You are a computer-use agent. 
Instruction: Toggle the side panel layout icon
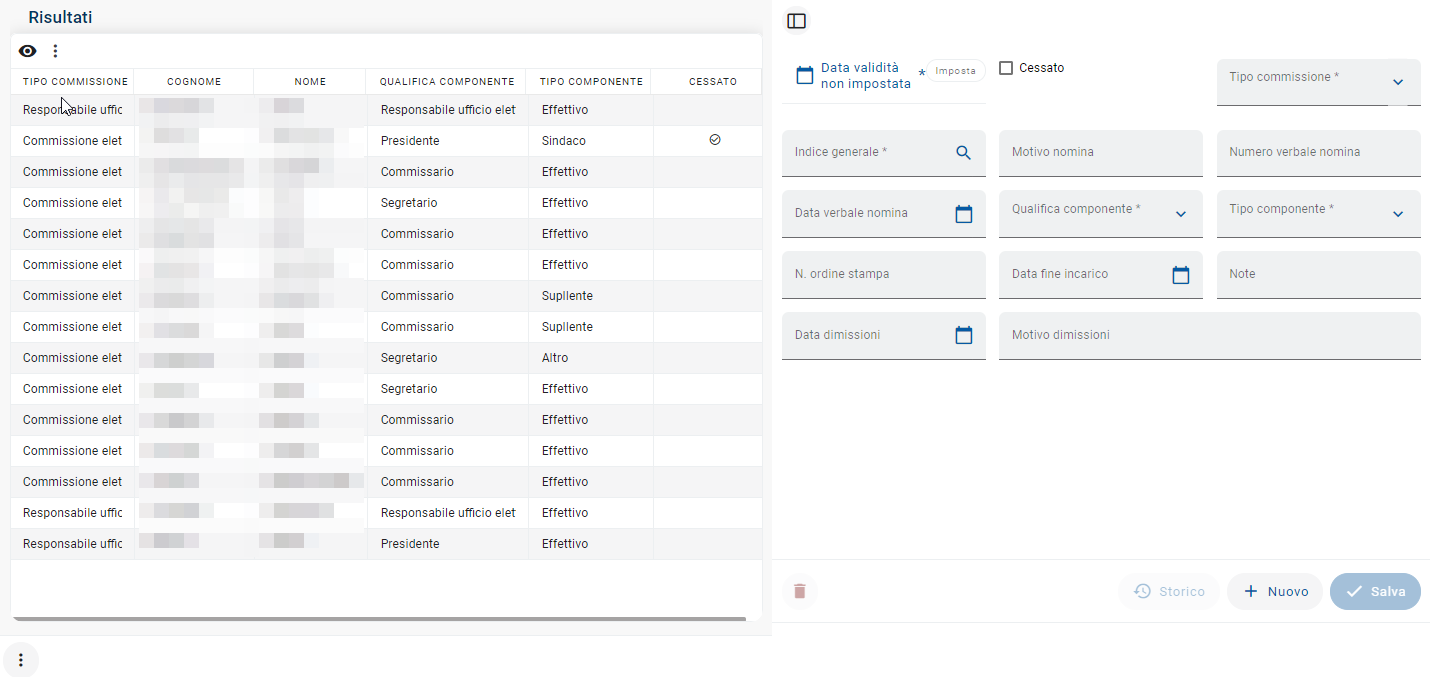[797, 21]
